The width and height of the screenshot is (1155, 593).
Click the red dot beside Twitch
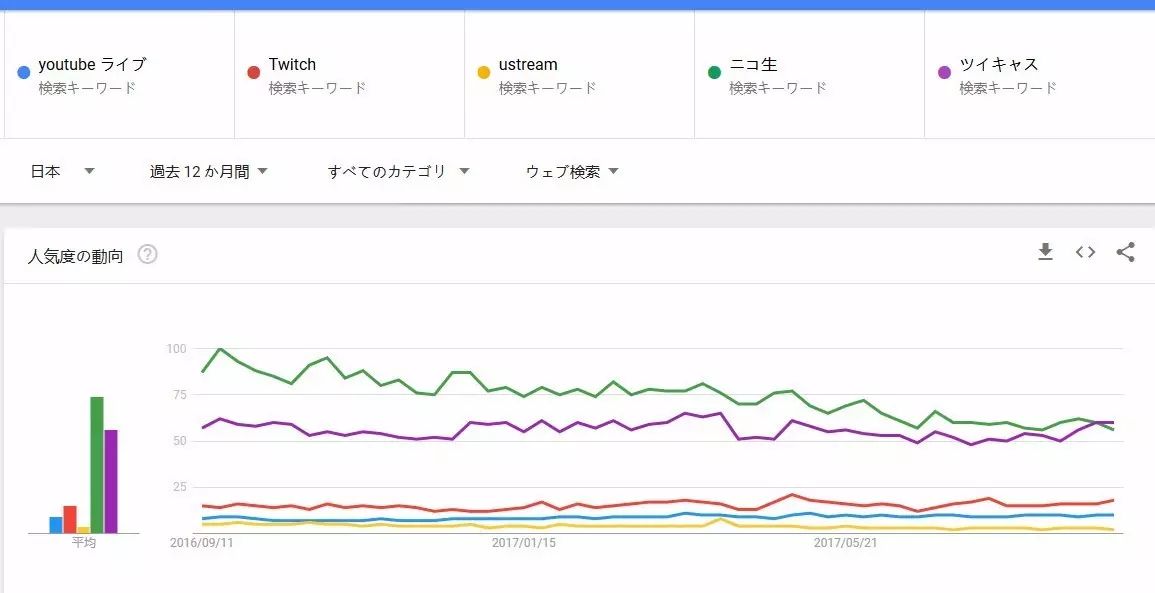pyautogui.click(x=254, y=72)
